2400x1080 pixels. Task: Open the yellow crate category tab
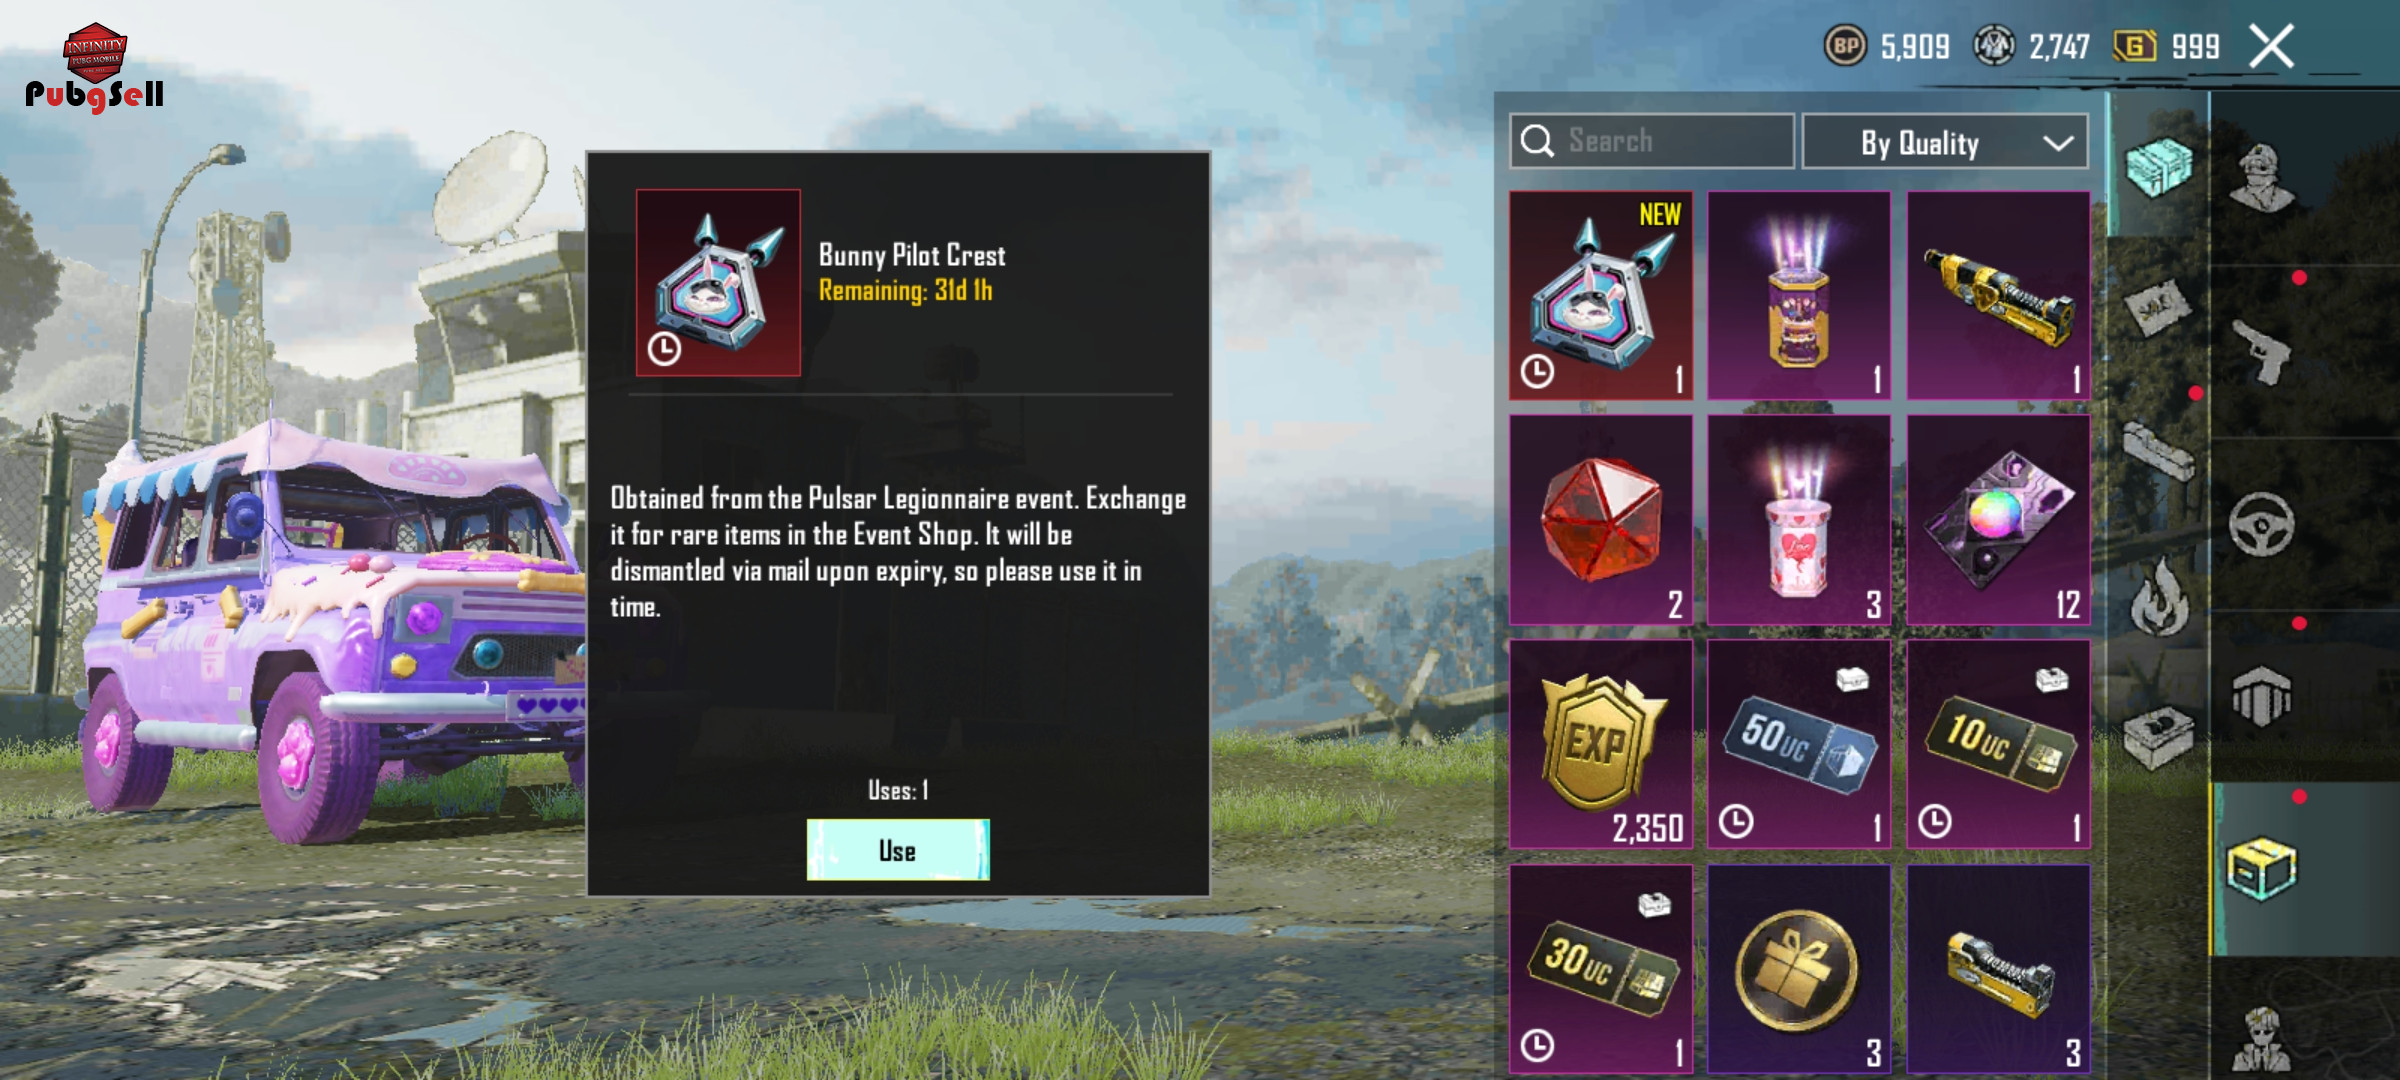click(x=2261, y=869)
